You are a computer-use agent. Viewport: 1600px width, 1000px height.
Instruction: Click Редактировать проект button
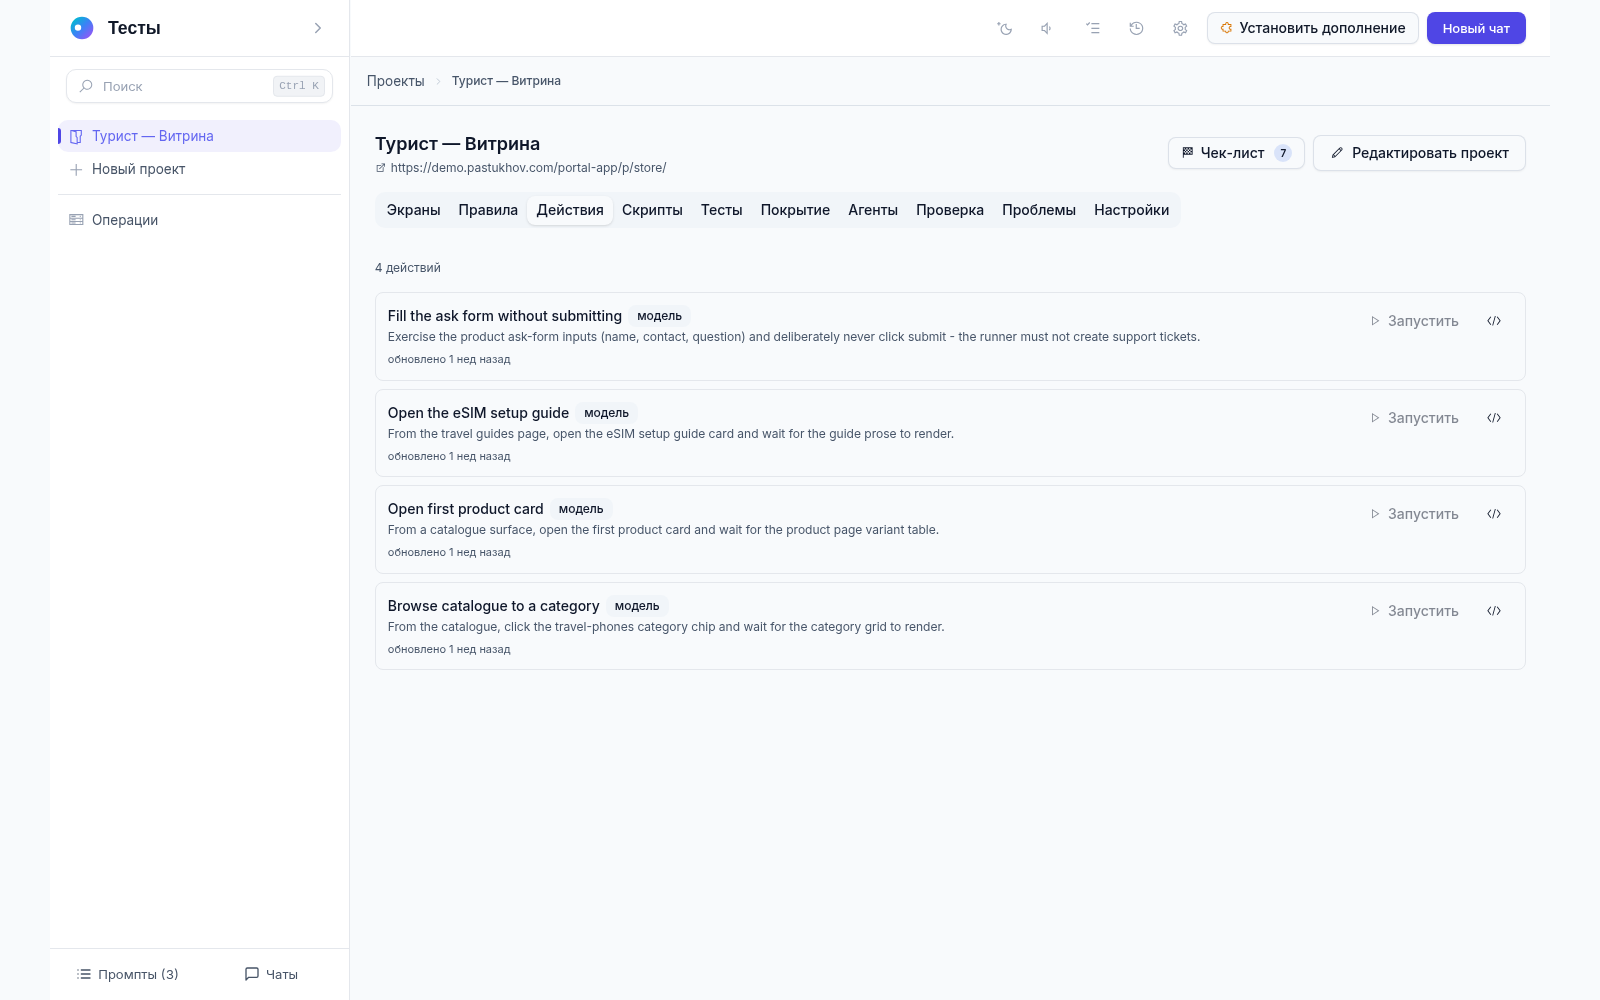click(x=1419, y=153)
